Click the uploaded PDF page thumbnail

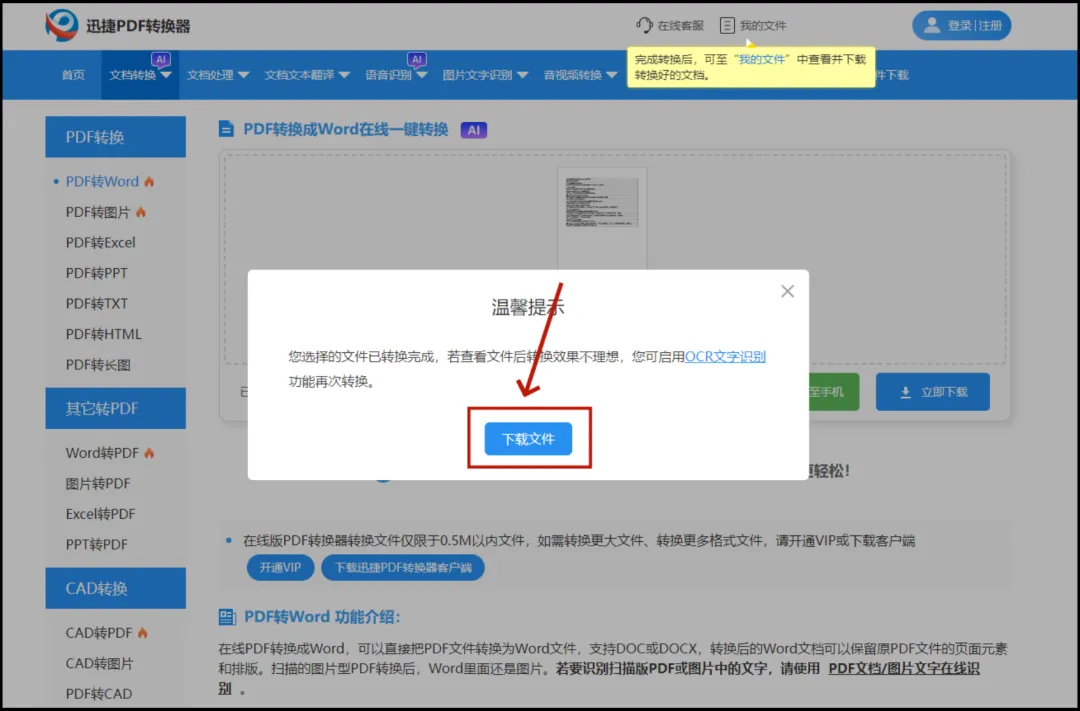tap(602, 217)
